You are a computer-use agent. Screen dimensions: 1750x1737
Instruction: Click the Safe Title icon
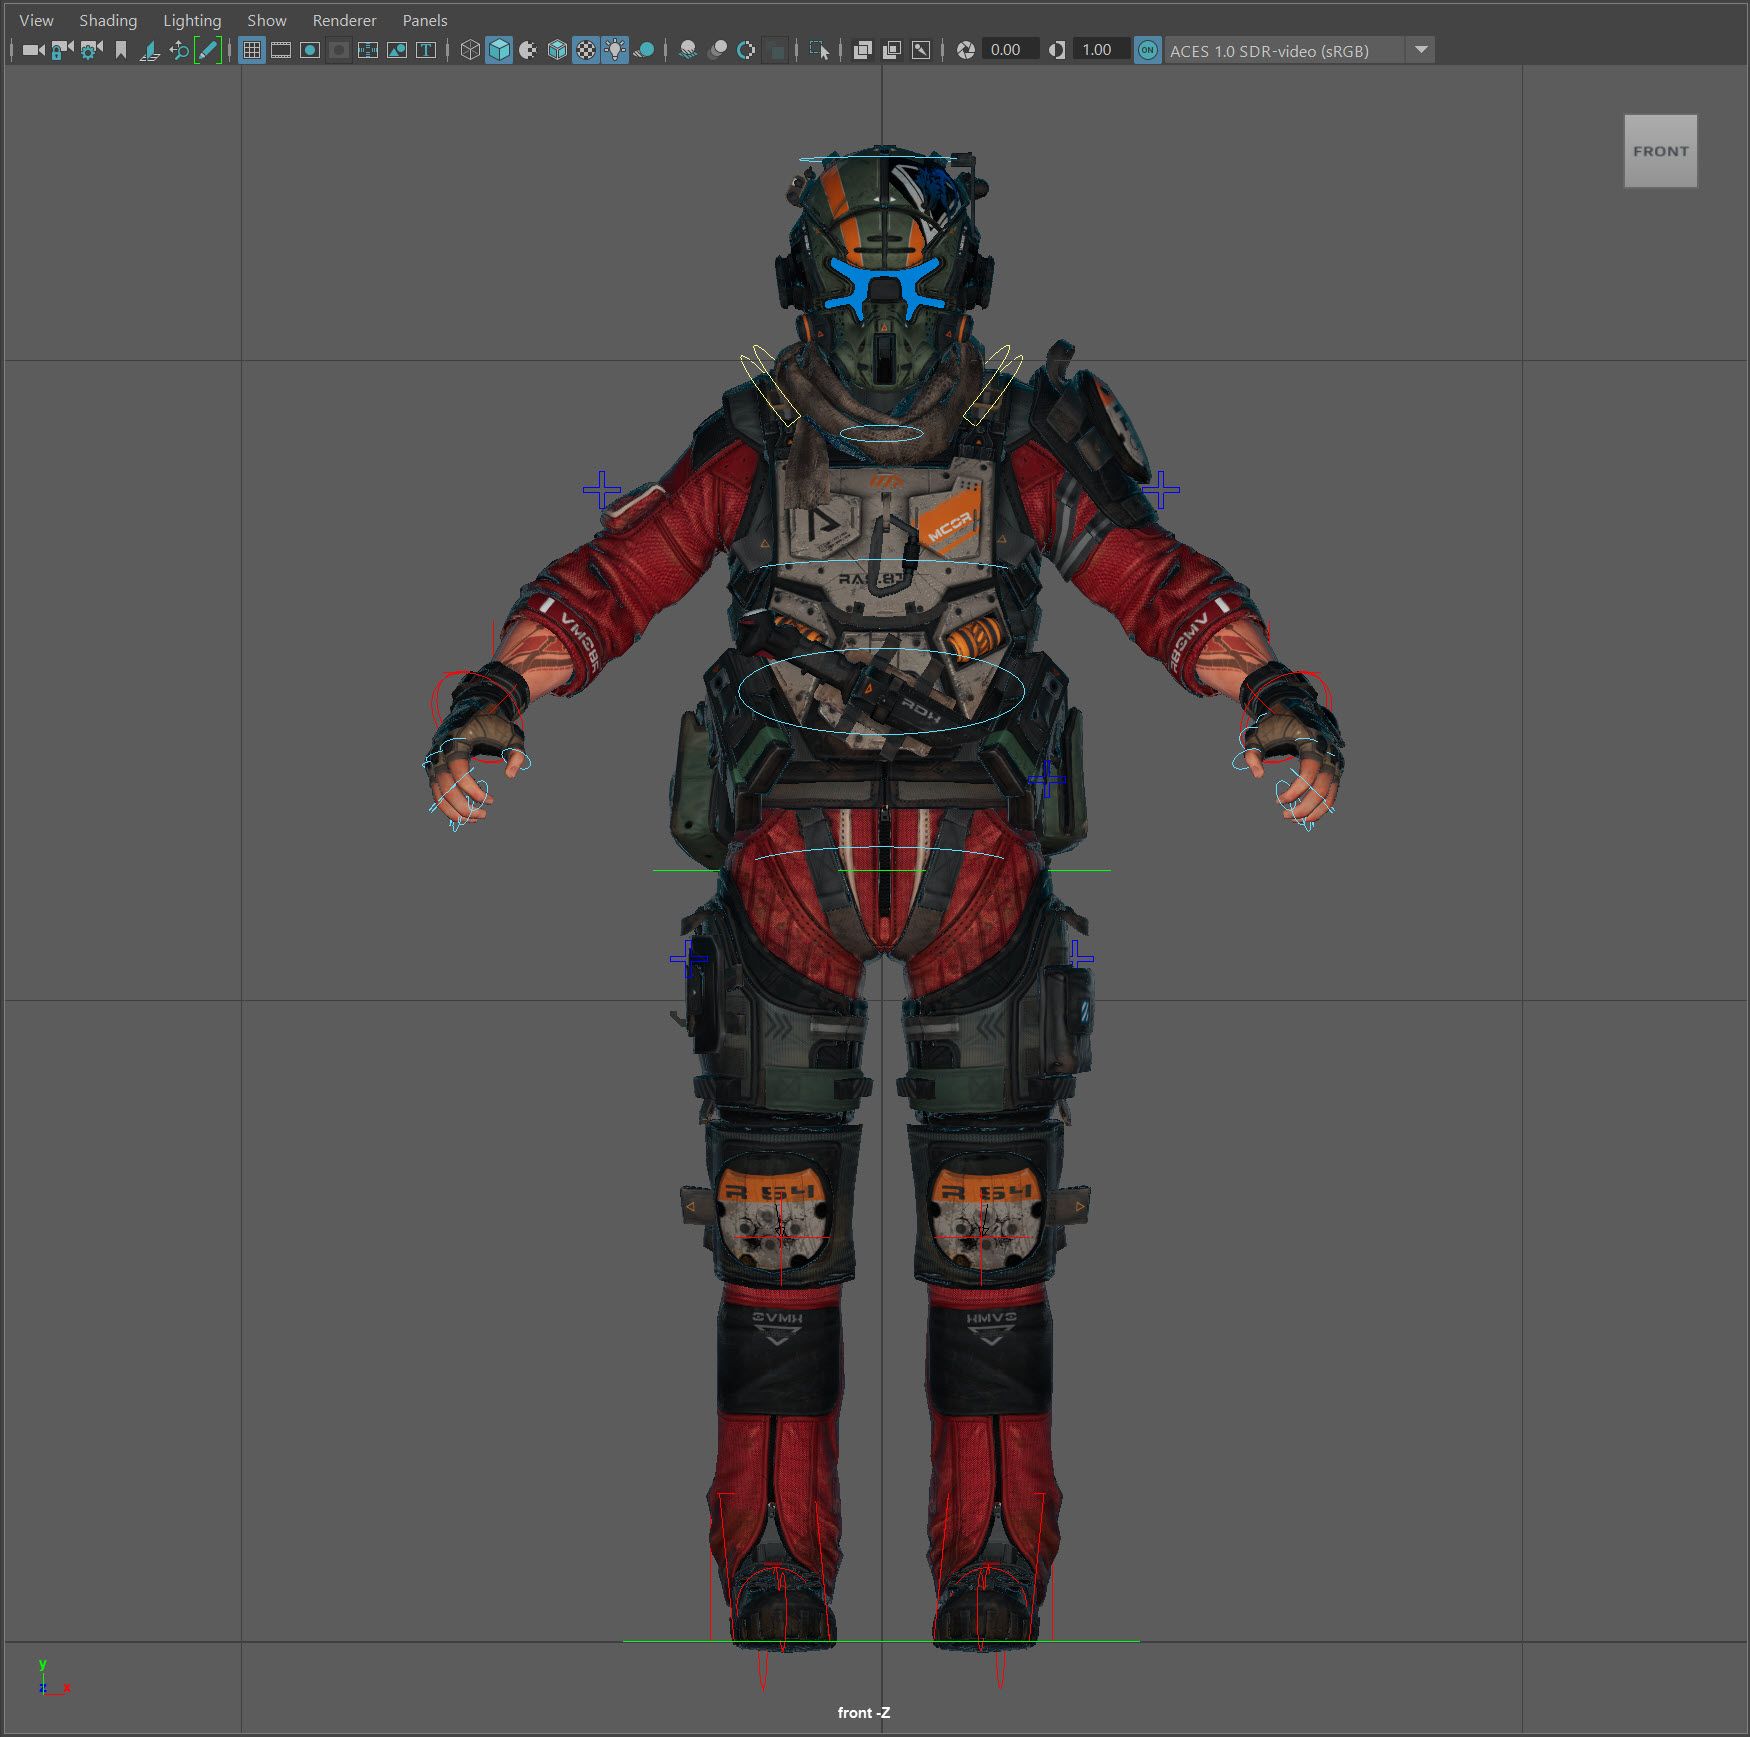[x=426, y=50]
